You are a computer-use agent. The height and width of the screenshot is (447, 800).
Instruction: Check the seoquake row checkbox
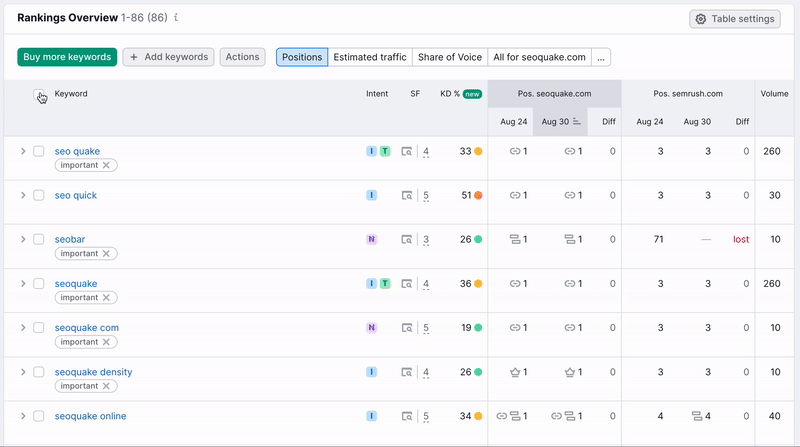(x=39, y=283)
